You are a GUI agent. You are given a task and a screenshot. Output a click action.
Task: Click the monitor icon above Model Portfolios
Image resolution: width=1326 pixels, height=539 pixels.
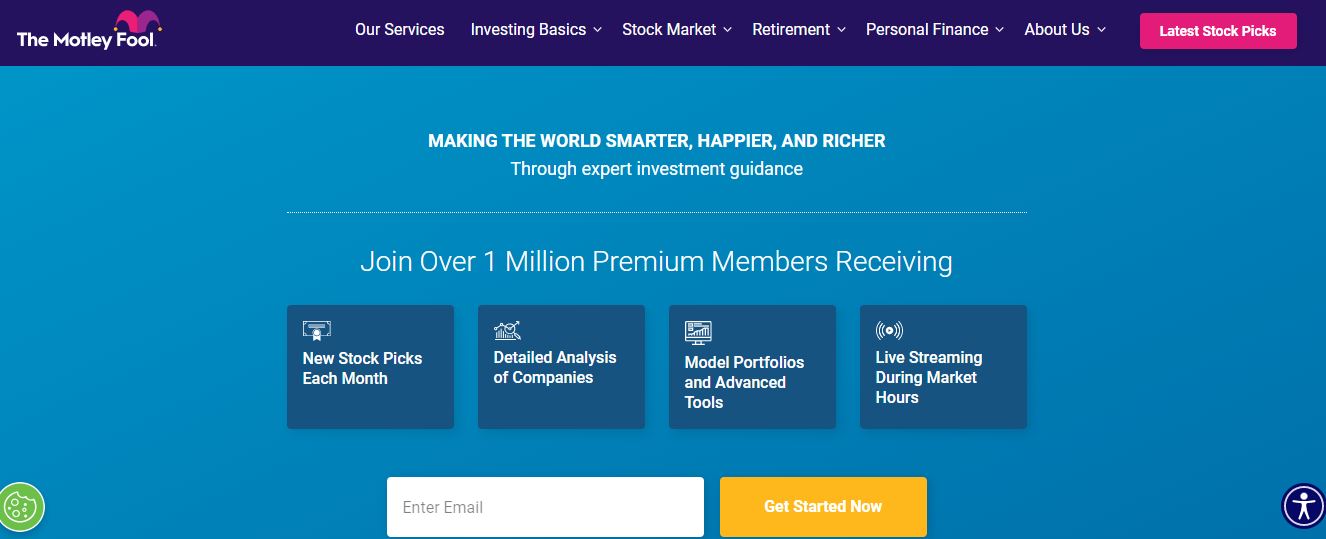click(698, 332)
